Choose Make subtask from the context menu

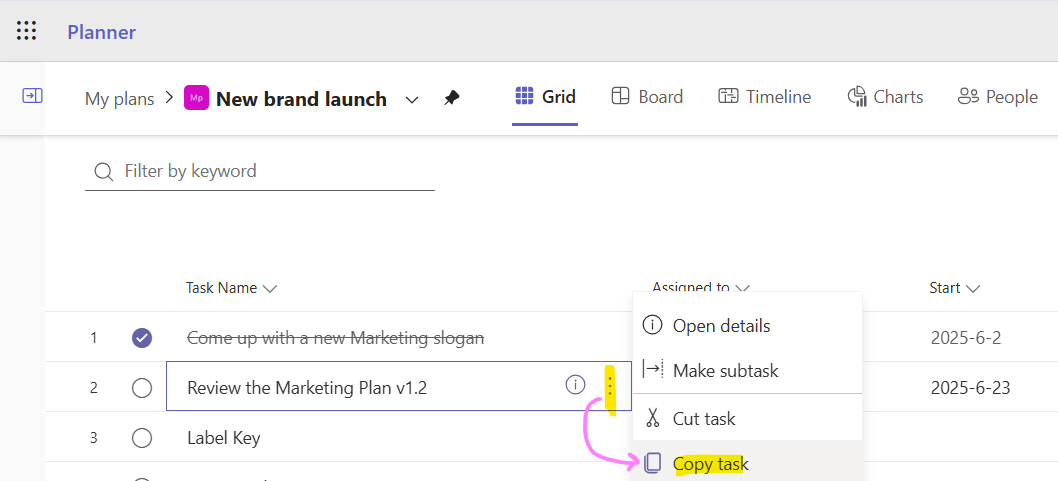pyautogui.click(x=747, y=370)
